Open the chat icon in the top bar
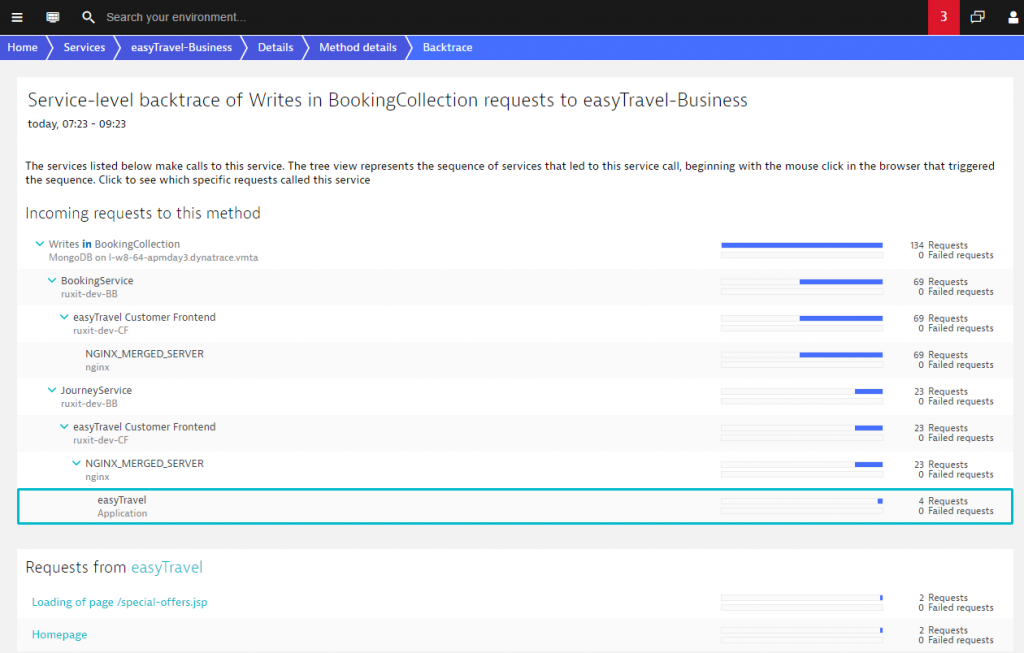This screenshot has width=1024, height=653. [x=53, y=17]
